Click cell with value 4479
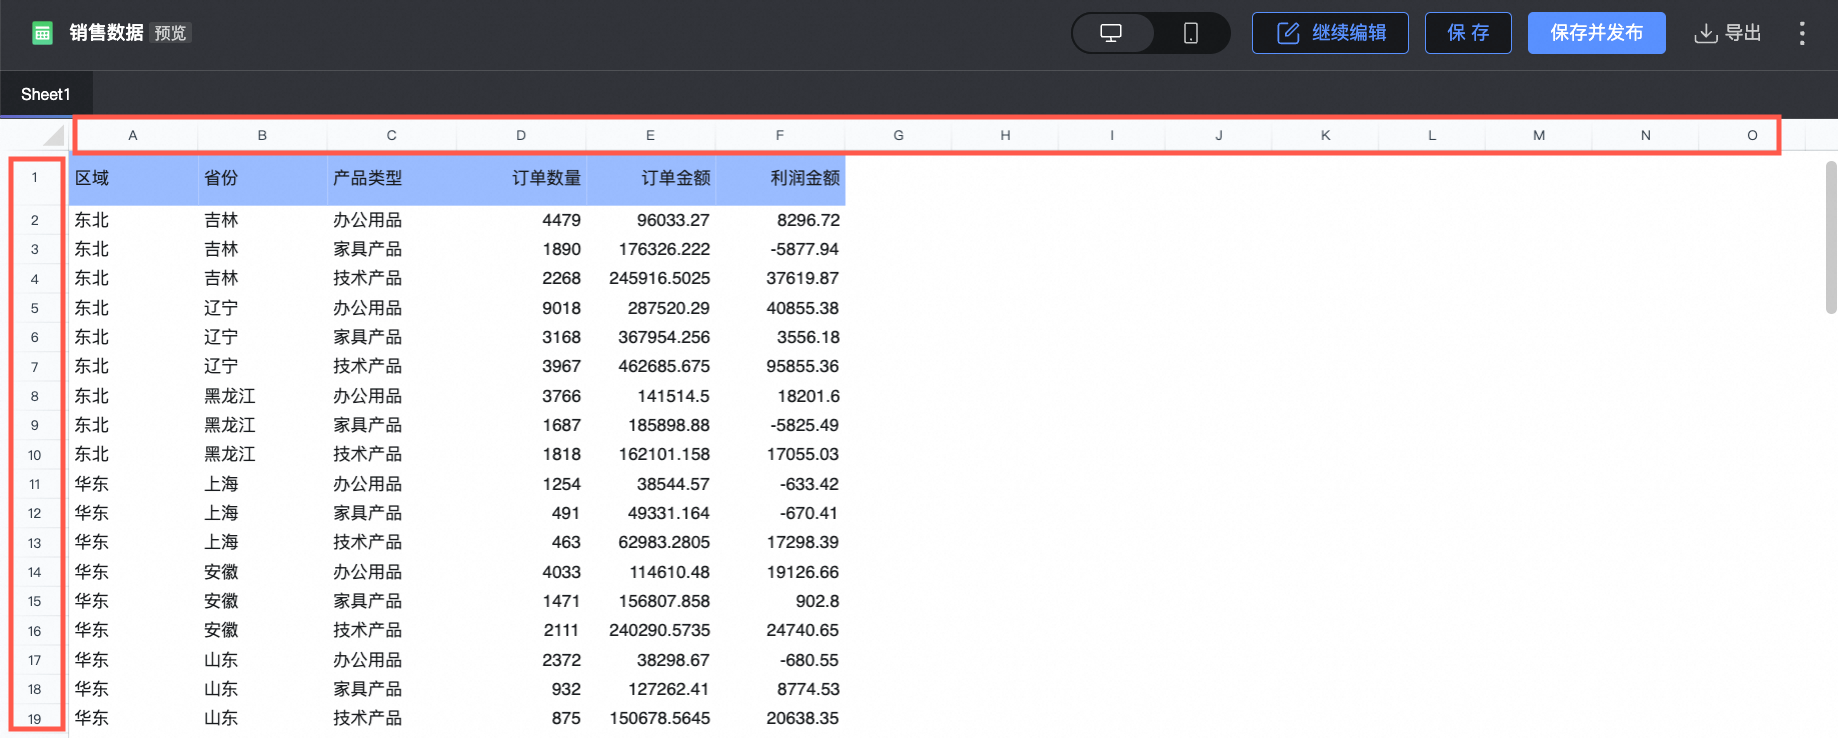Screen dimensions: 1838x738 pyautogui.click(x=521, y=220)
